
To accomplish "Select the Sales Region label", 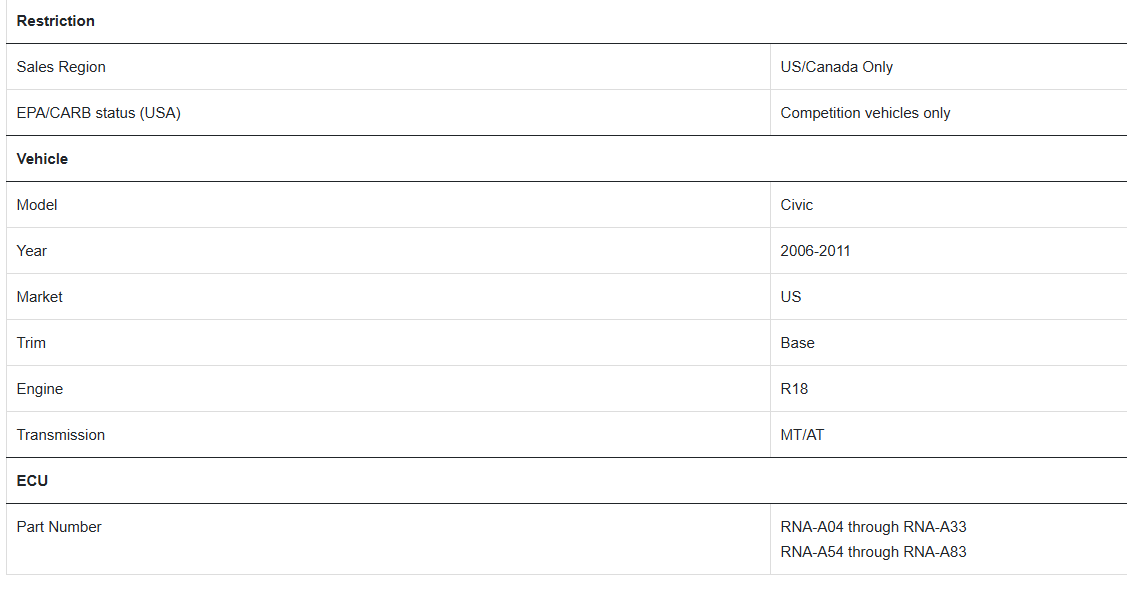I will point(61,67).
